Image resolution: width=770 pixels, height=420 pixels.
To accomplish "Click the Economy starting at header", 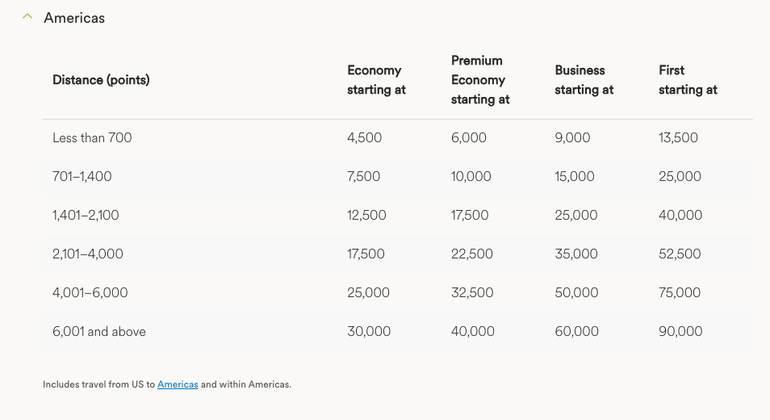I will click(x=376, y=80).
